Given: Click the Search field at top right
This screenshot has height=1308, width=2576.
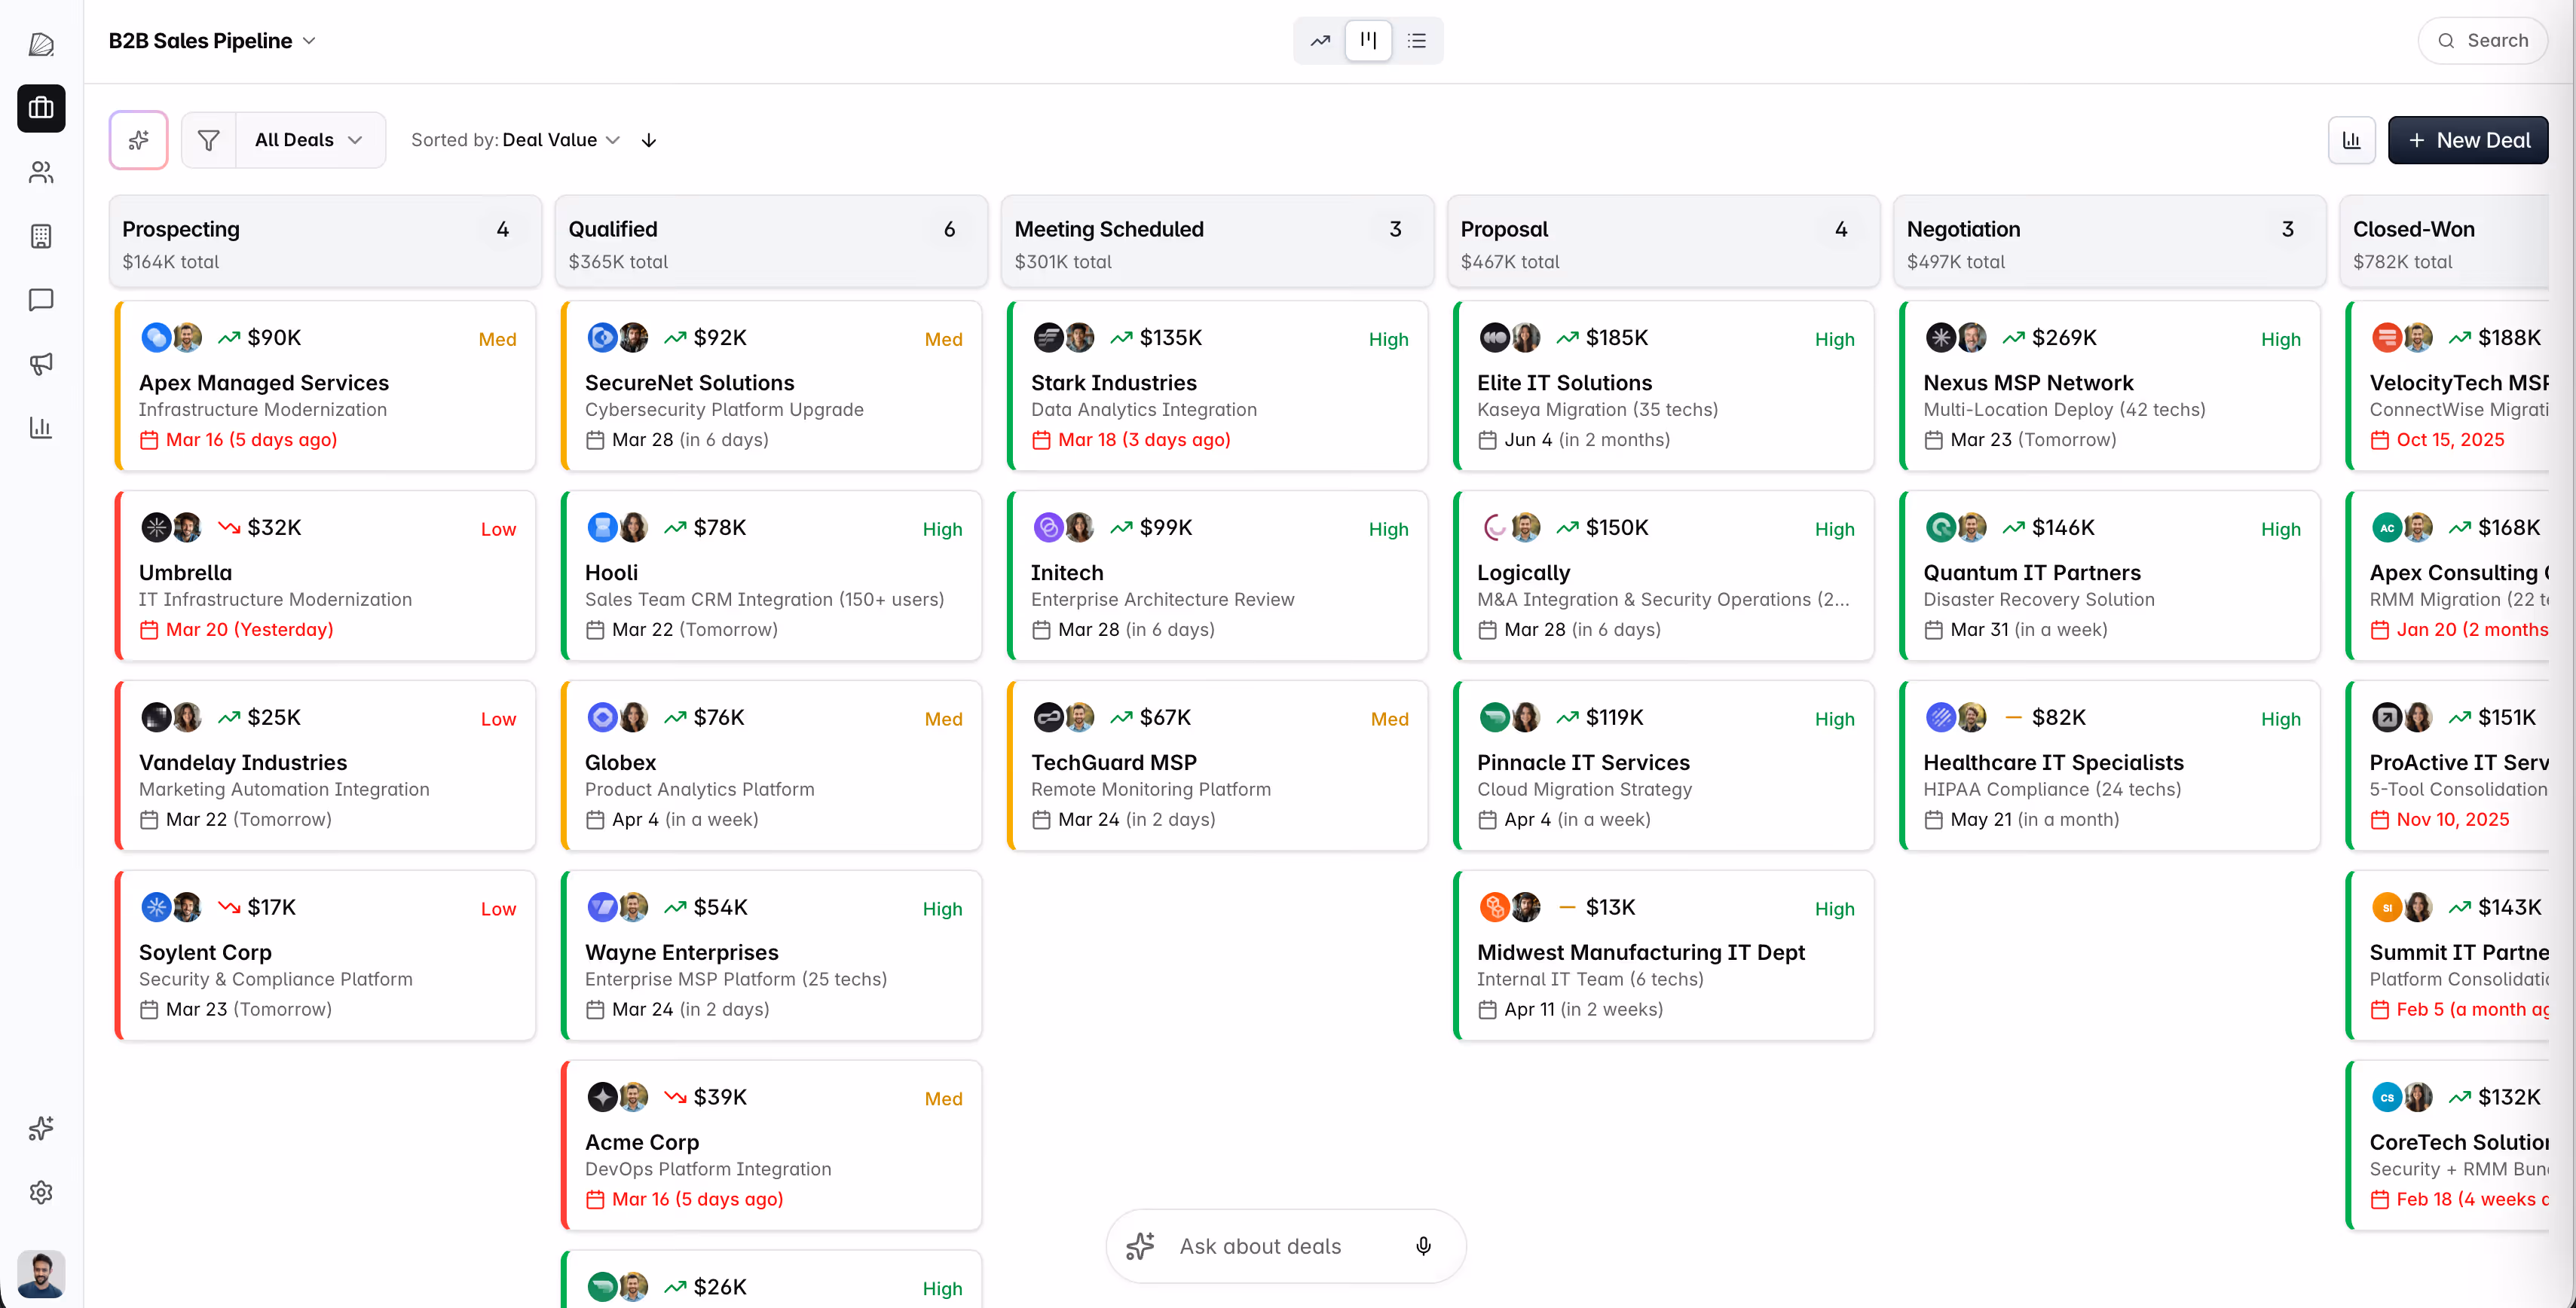Looking at the screenshot, I should (x=2482, y=41).
